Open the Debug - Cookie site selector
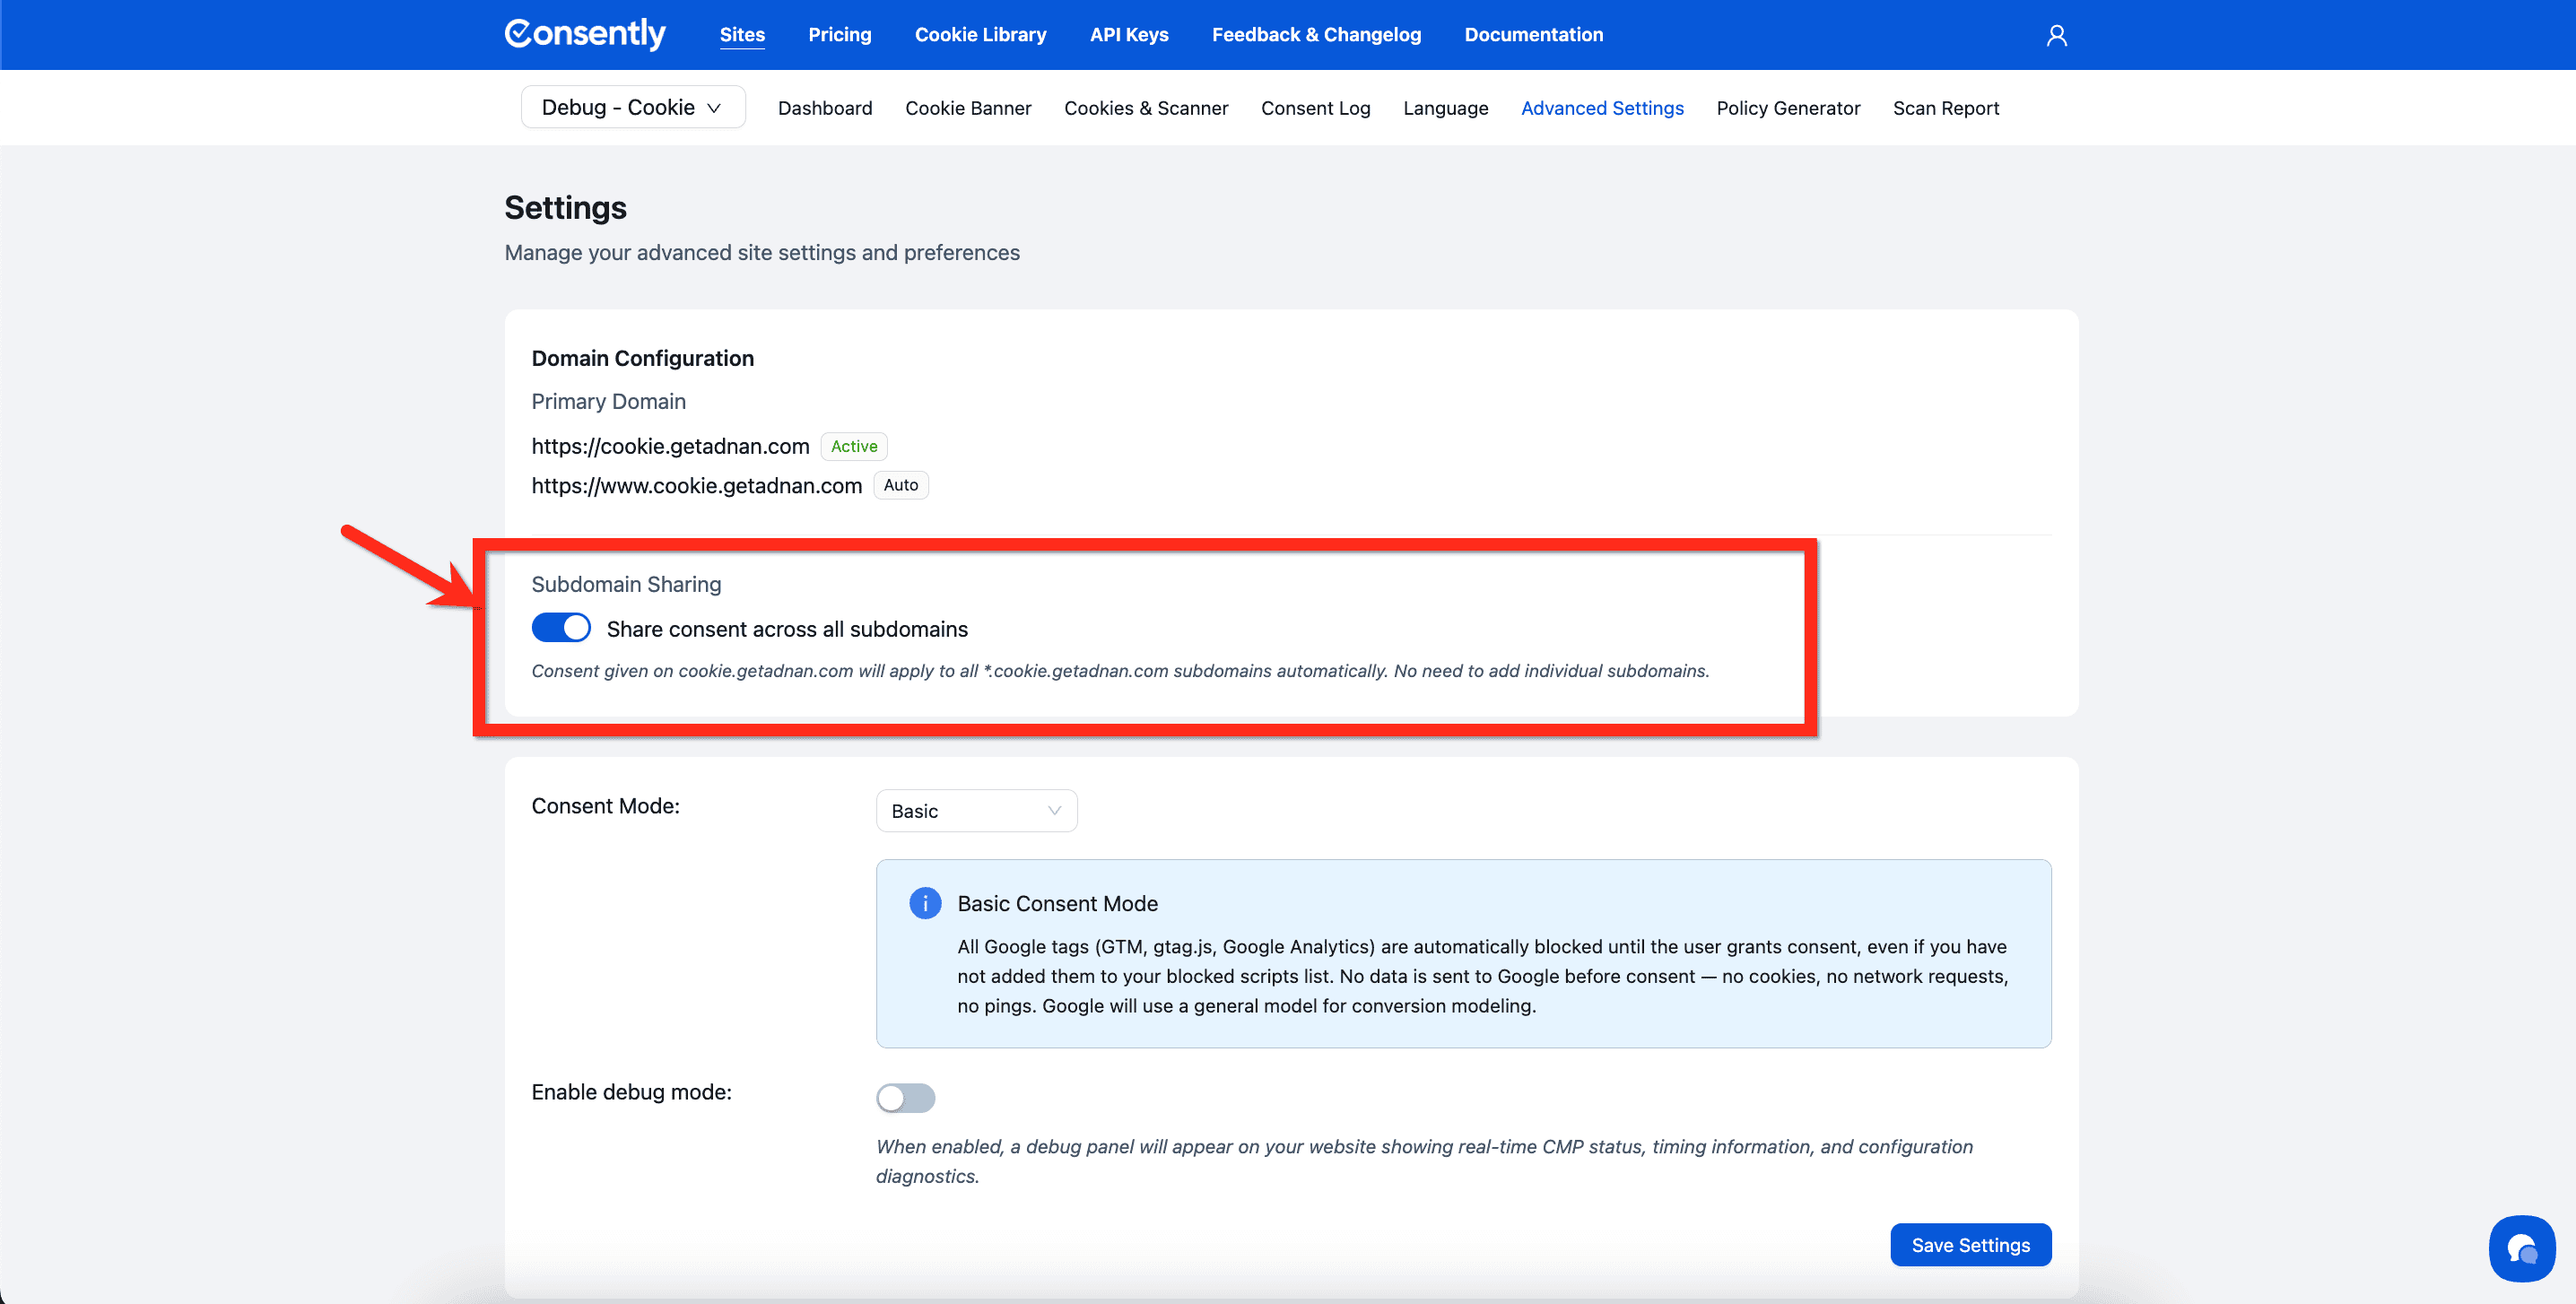The height and width of the screenshot is (1304, 2576). [632, 107]
